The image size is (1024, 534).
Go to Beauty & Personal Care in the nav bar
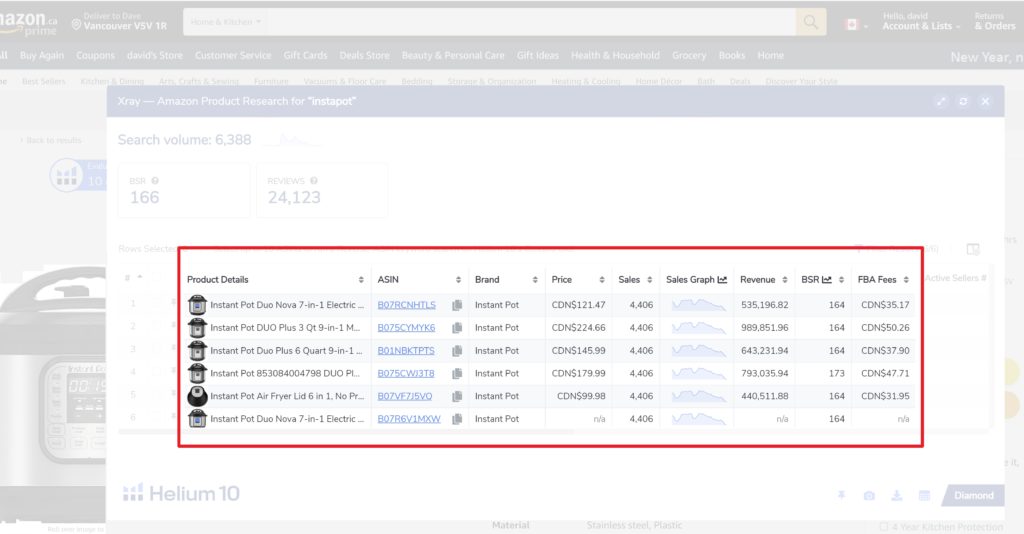[453, 56]
